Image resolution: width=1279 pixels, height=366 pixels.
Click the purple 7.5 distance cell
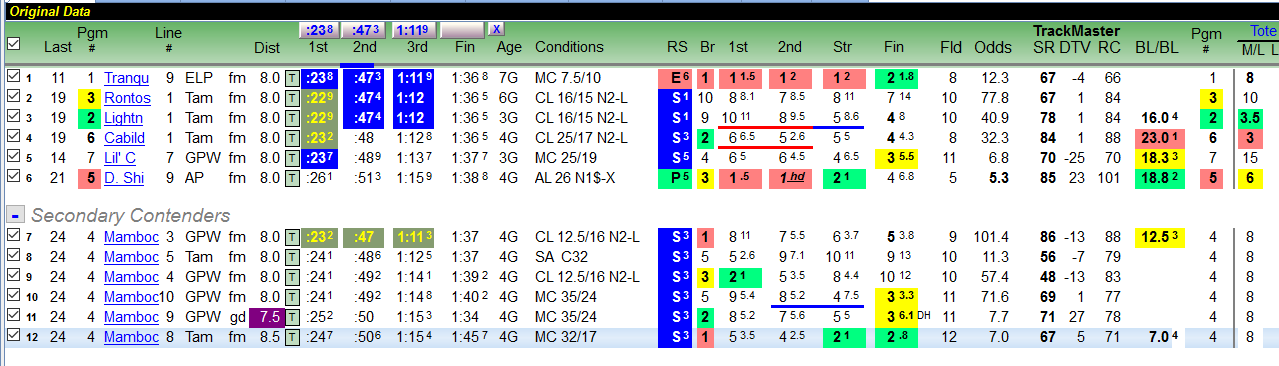tap(266, 317)
